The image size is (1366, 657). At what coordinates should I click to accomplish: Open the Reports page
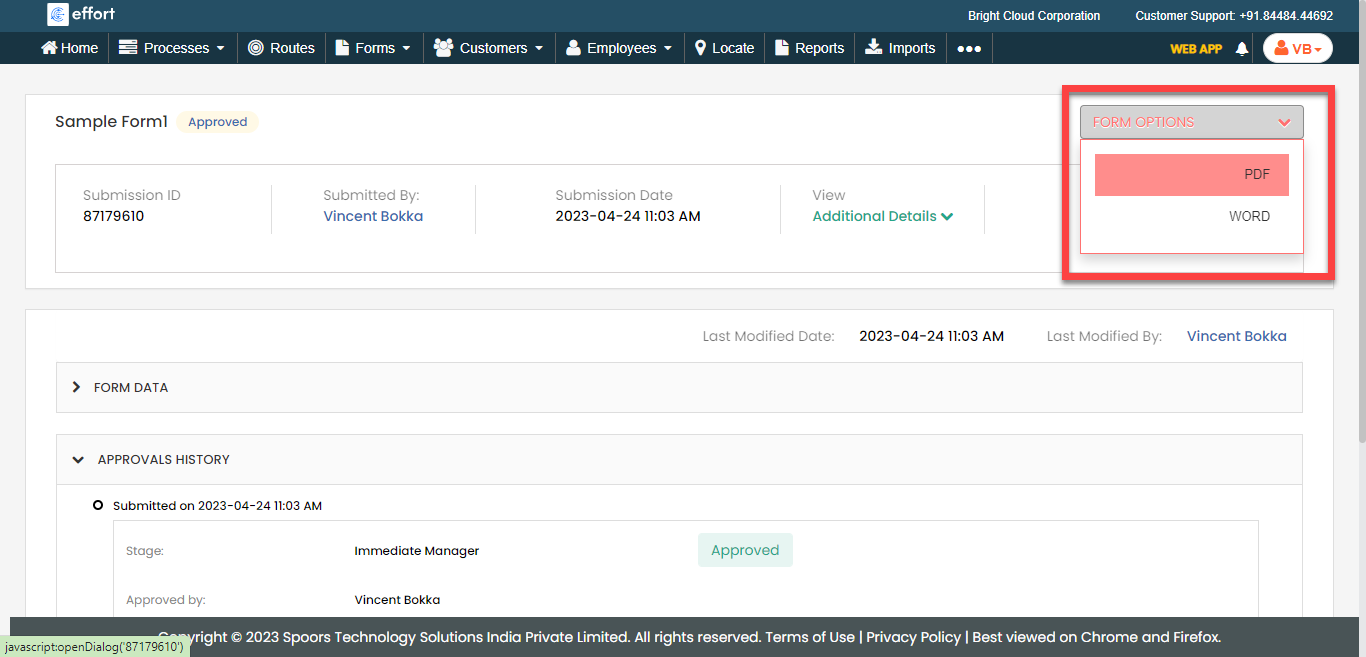pos(809,48)
